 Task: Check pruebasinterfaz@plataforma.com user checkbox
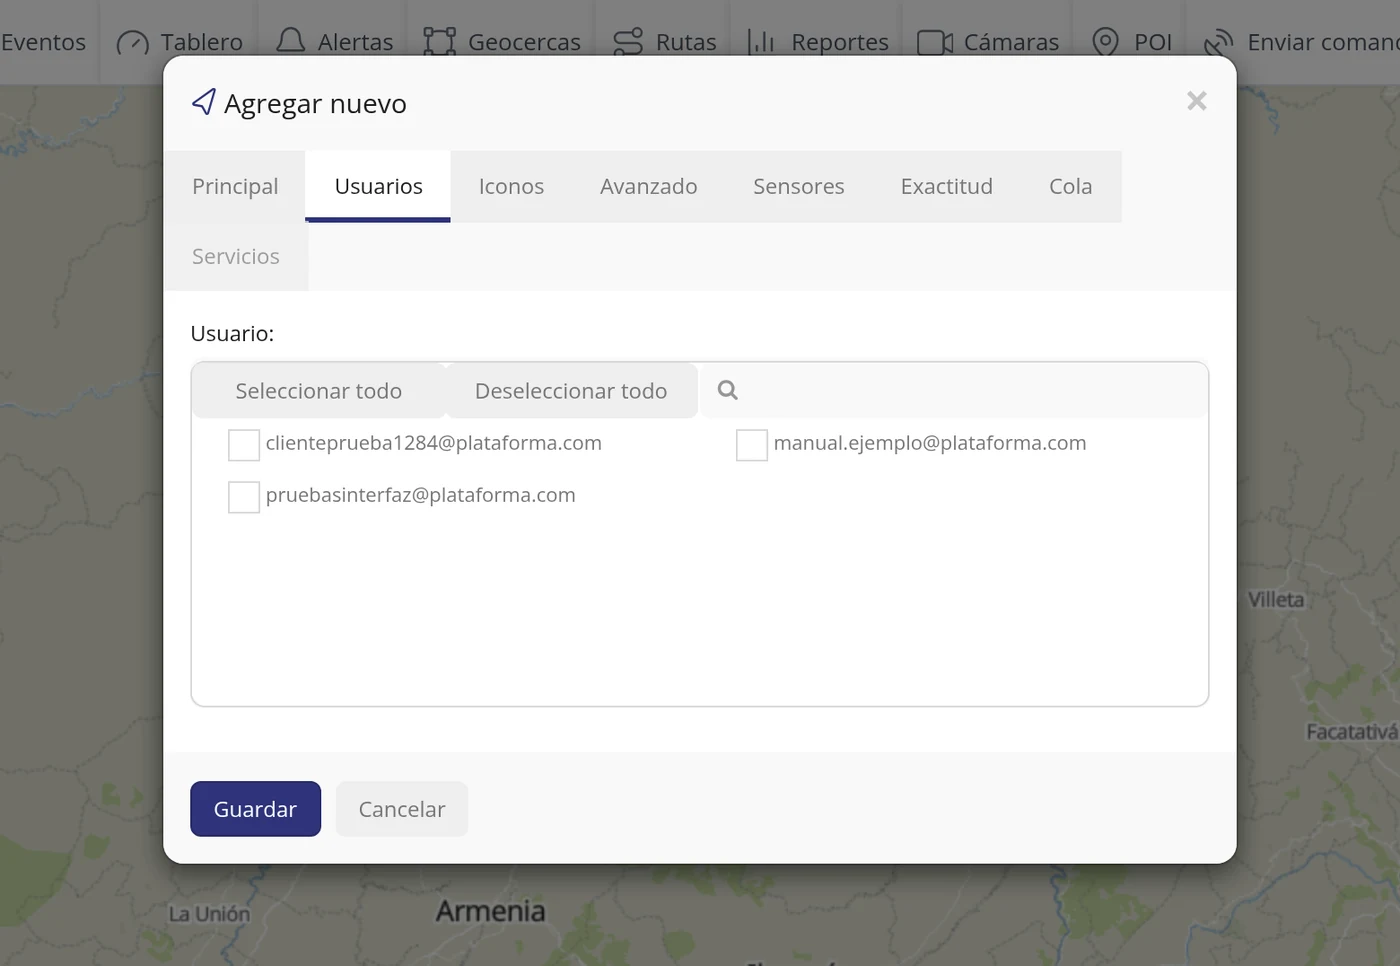pos(244,497)
